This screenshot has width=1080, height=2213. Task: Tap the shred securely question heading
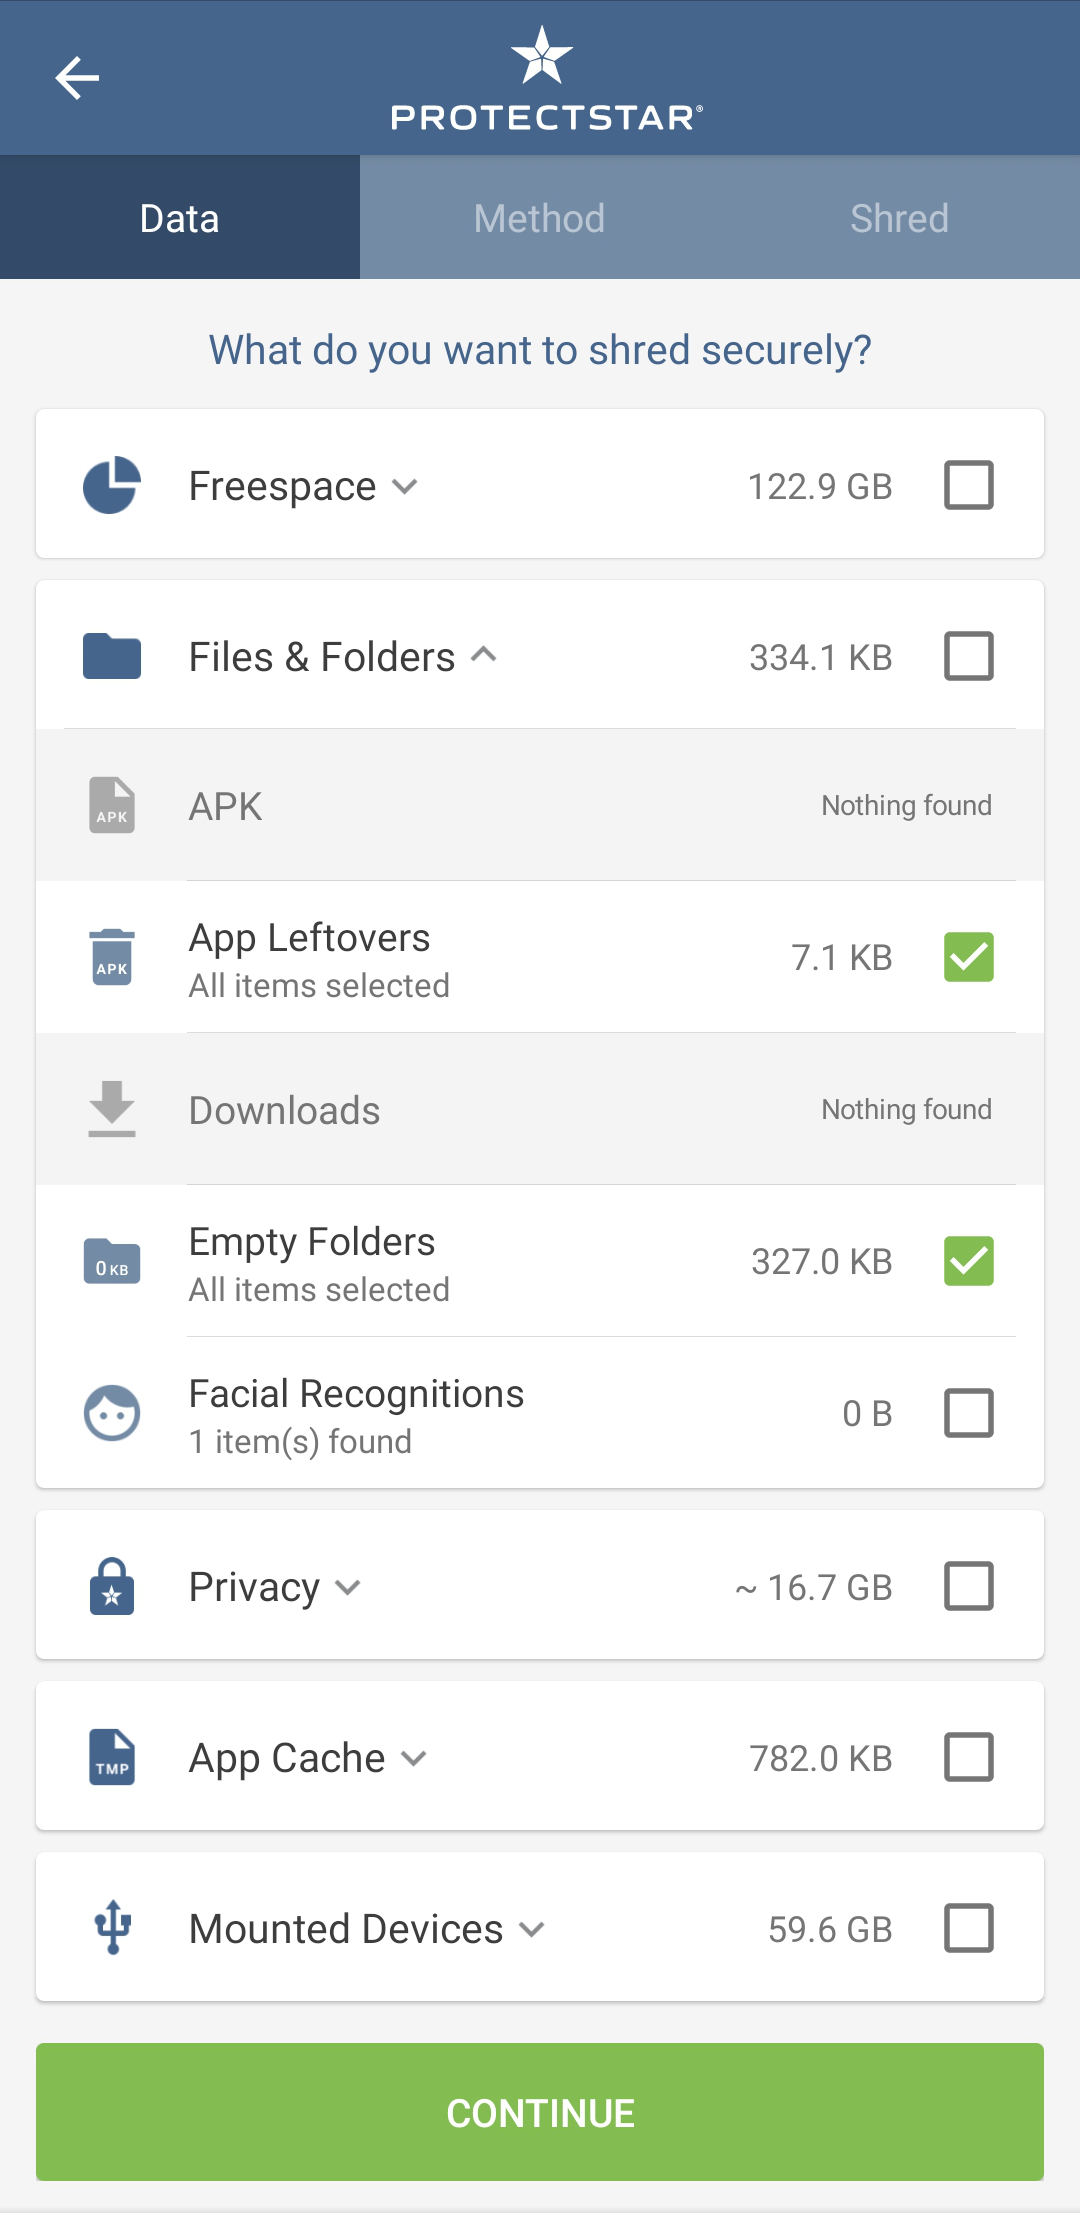pyautogui.click(x=540, y=351)
